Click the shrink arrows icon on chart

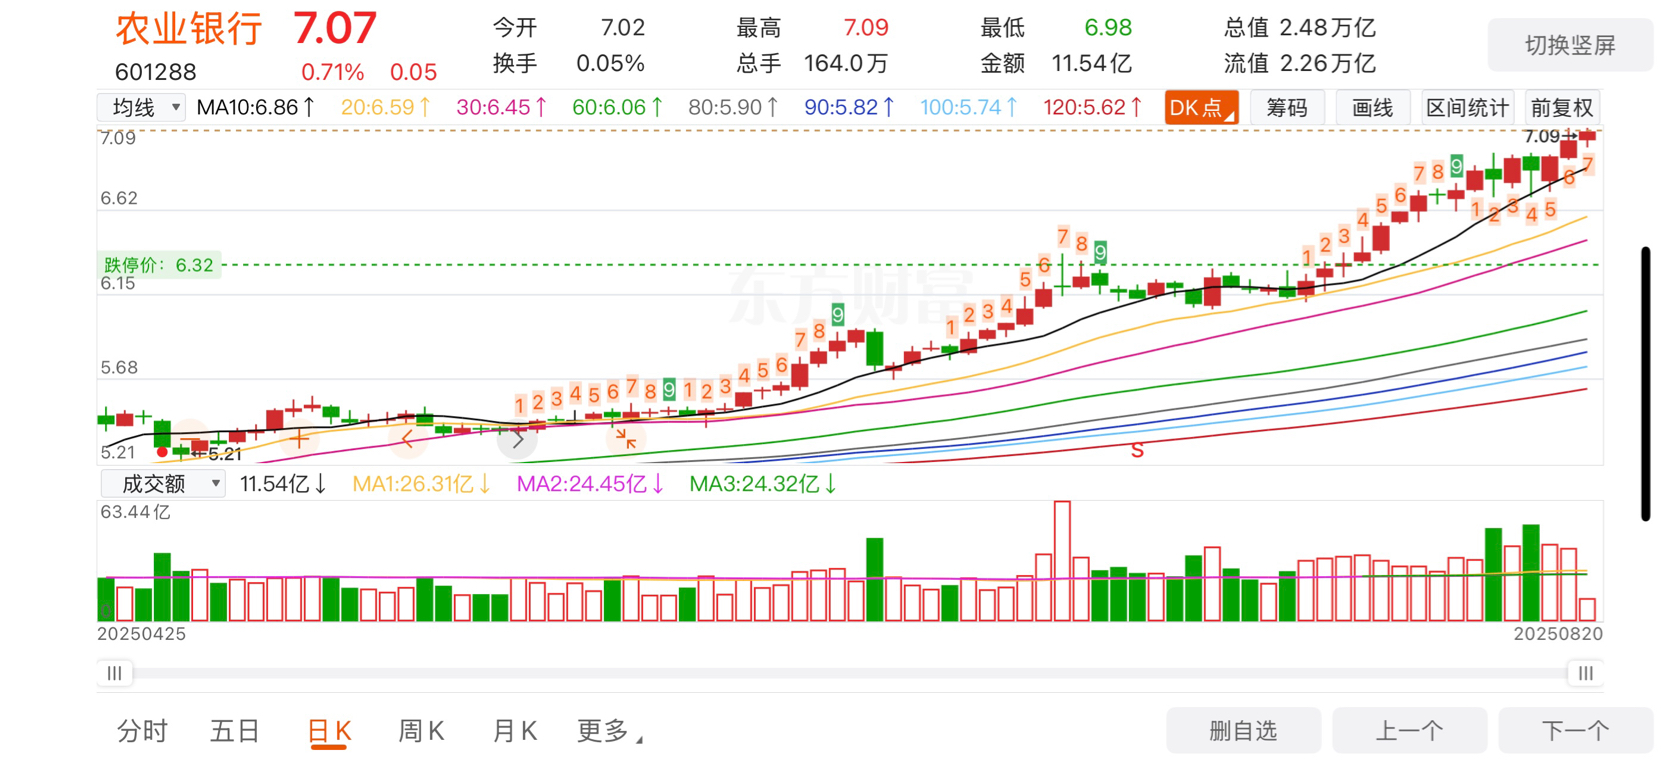pyautogui.click(x=626, y=437)
